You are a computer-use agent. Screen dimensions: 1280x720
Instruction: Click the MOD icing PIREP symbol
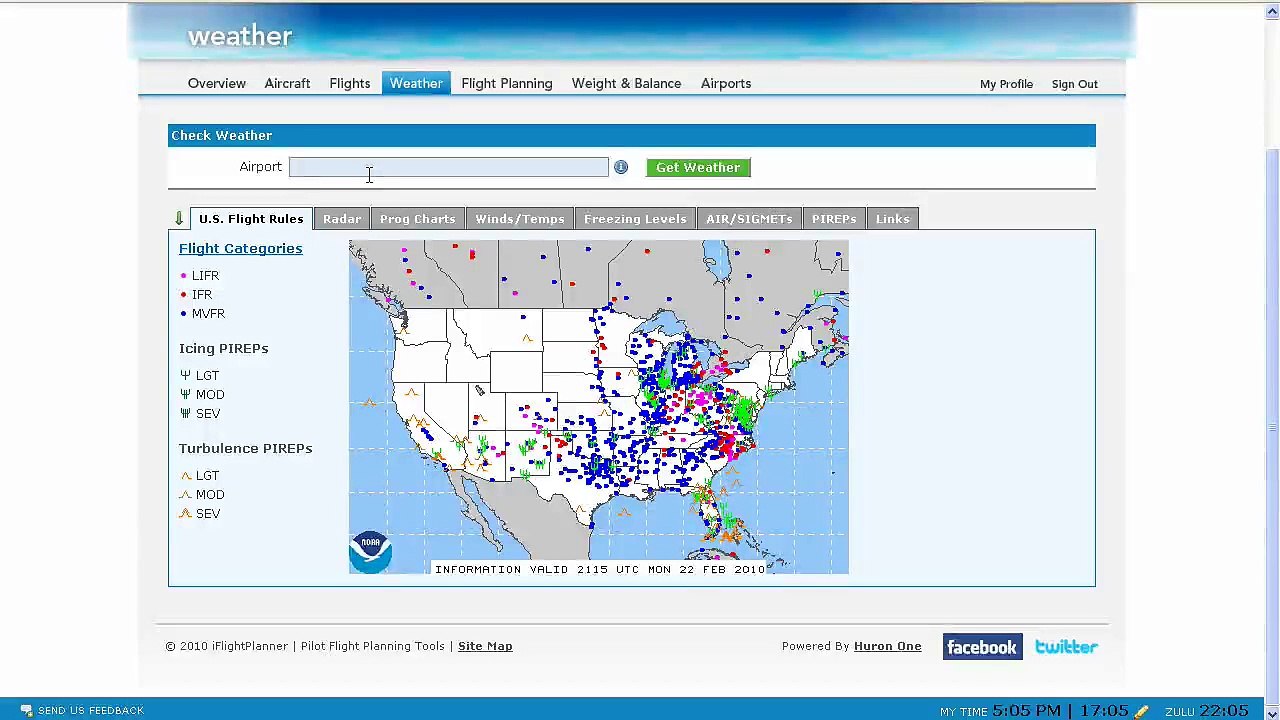click(x=185, y=394)
